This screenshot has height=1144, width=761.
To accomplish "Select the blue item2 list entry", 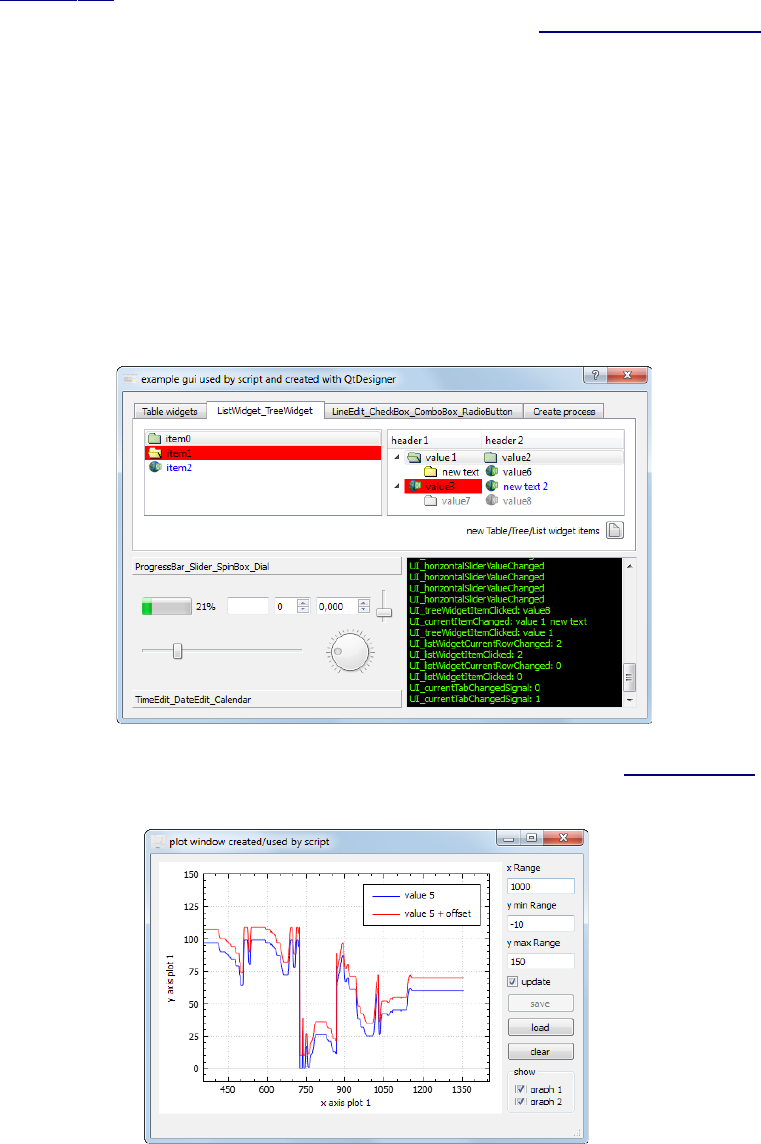I will (x=263, y=468).
